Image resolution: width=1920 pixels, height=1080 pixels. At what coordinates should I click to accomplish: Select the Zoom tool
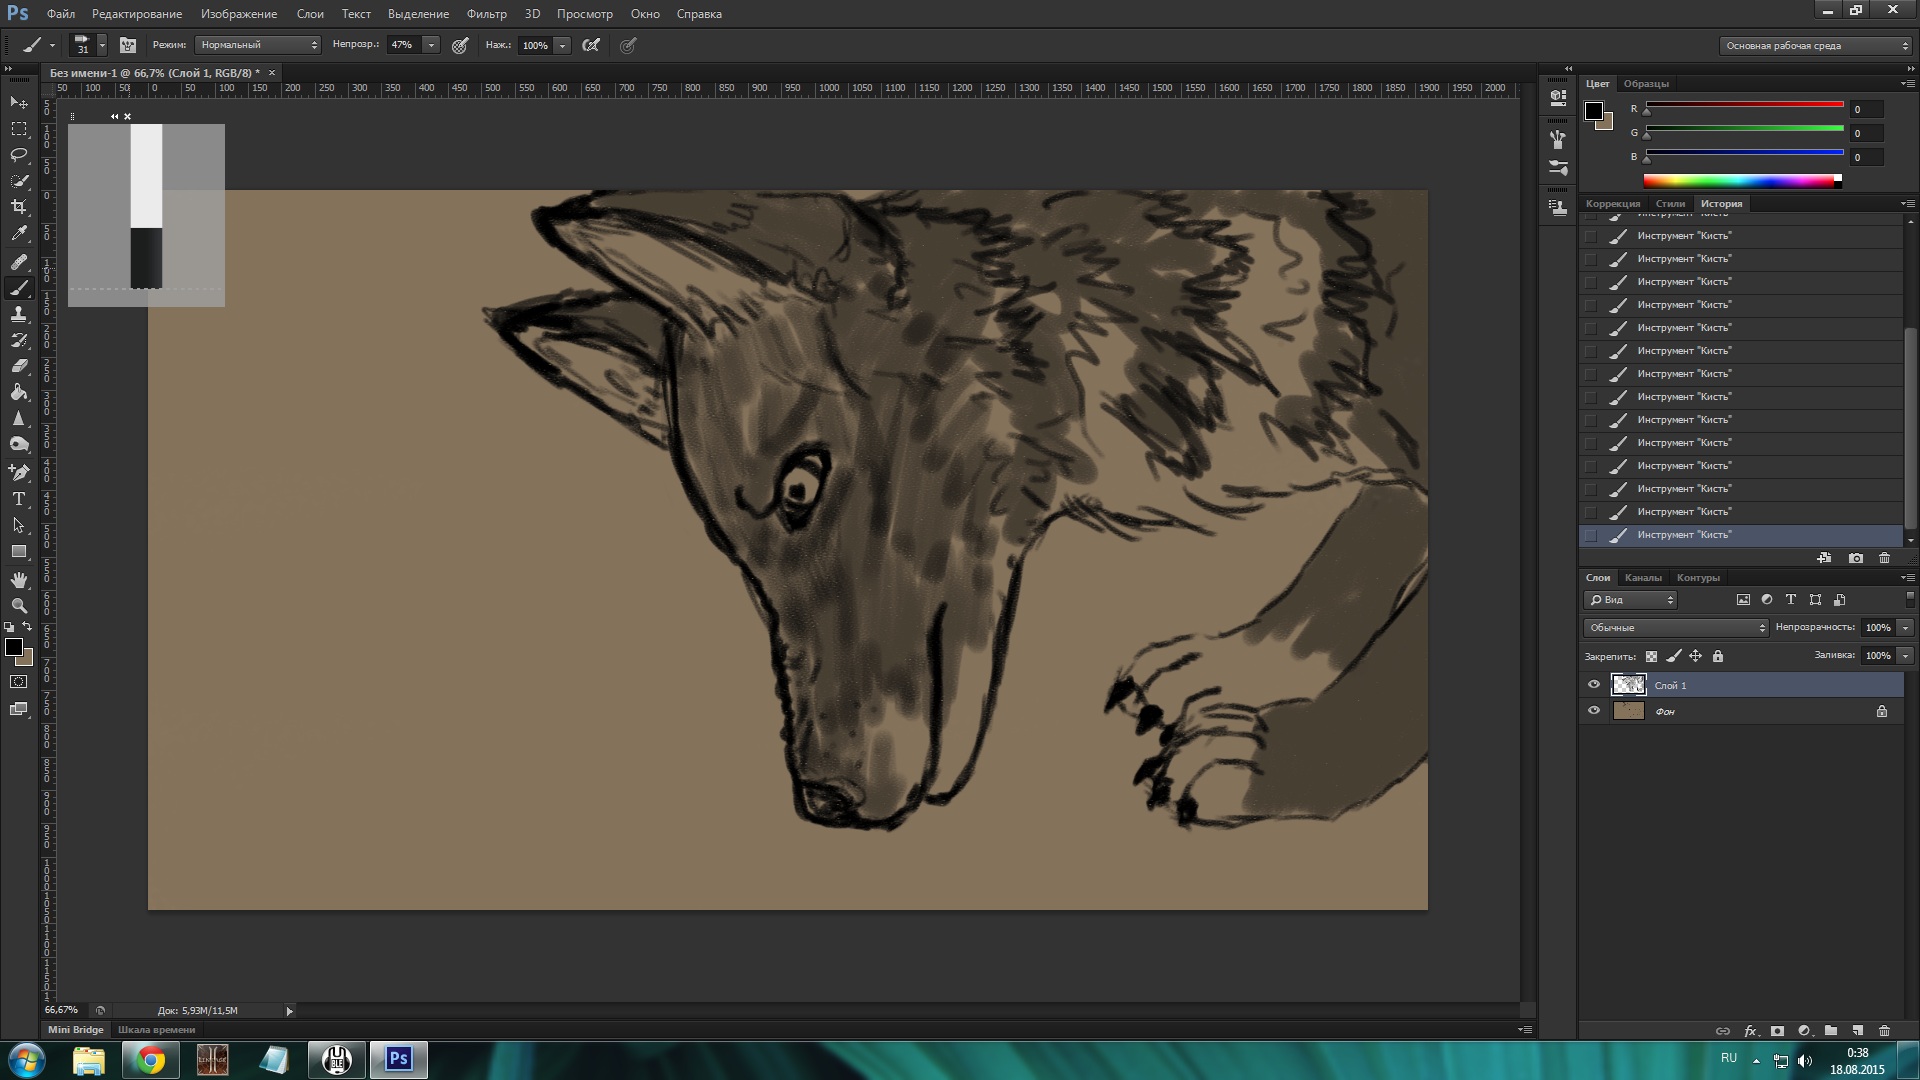tap(18, 606)
